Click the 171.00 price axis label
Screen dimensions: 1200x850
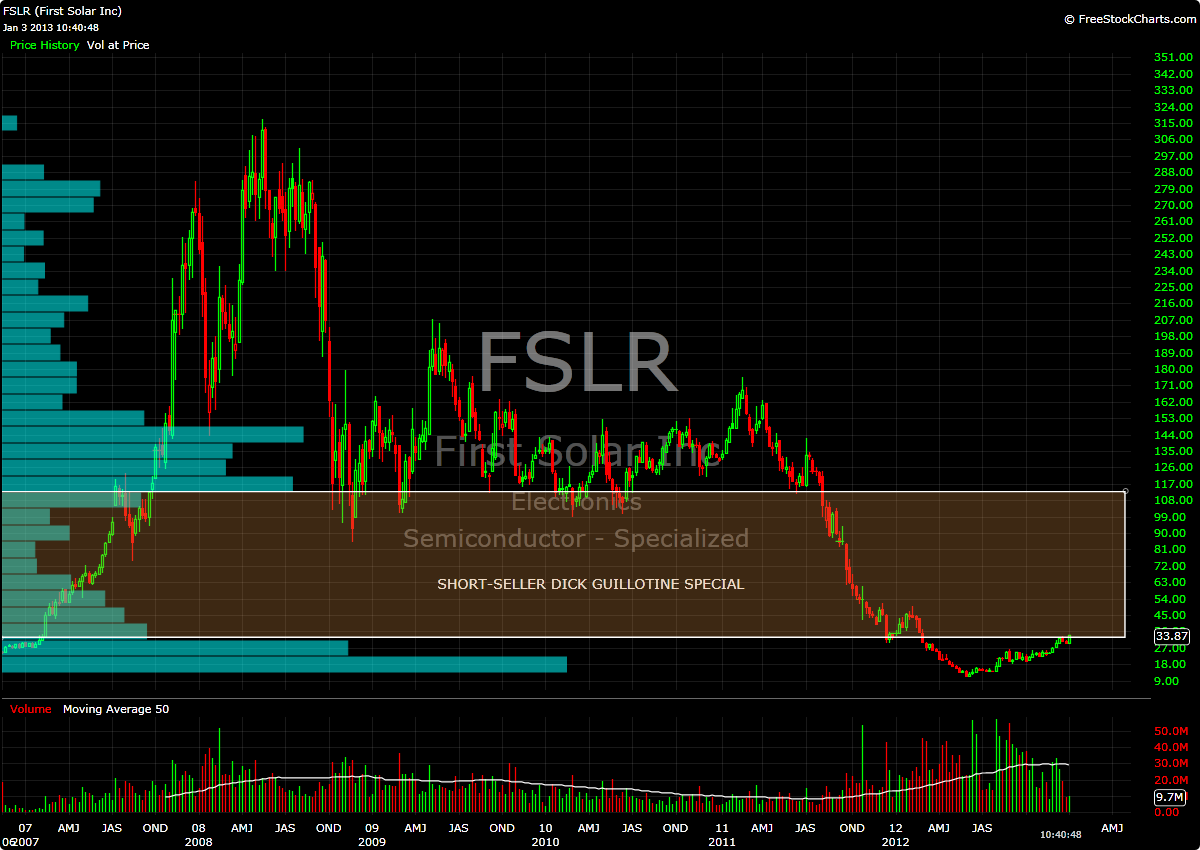click(1173, 385)
